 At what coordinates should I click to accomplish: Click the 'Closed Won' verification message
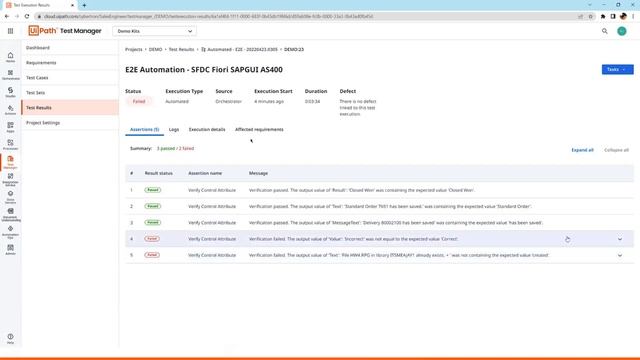coord(362,190)
